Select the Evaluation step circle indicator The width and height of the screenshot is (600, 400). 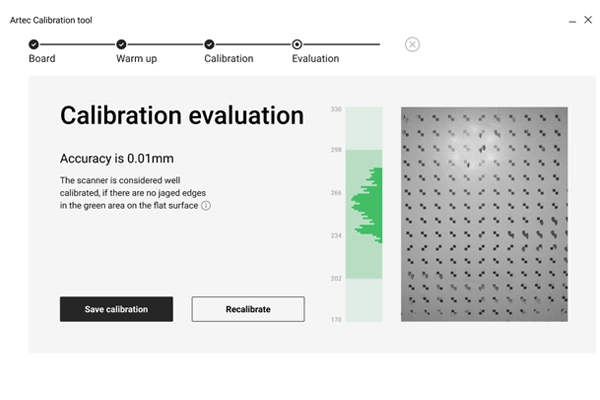click(x=297, y=44)
